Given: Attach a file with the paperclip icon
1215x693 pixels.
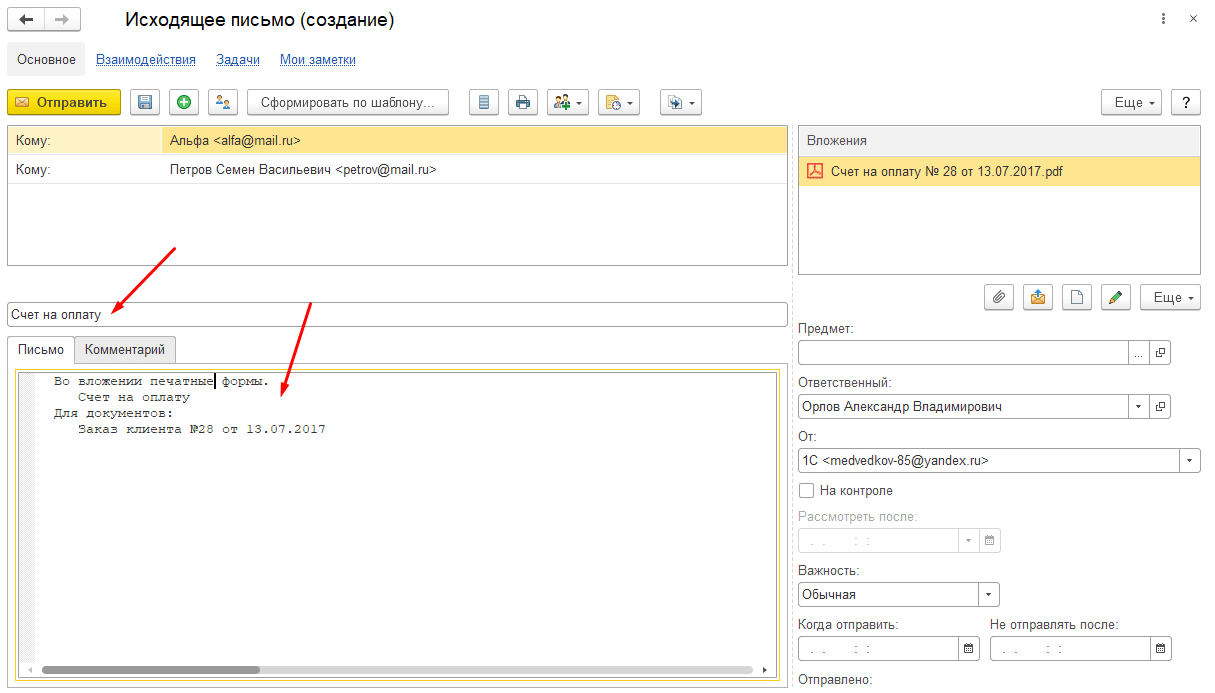Looking at the screenshot, I should click(999, 297).
